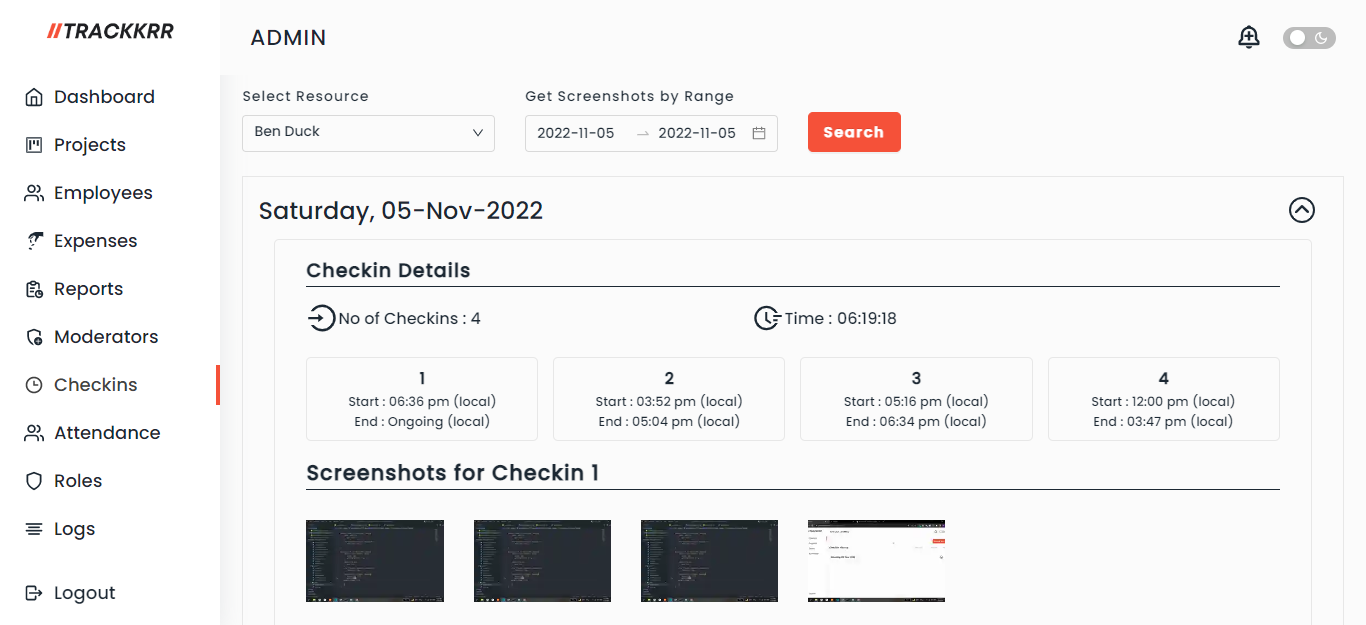Open the Logs menu entry

[x=74, y=529]
